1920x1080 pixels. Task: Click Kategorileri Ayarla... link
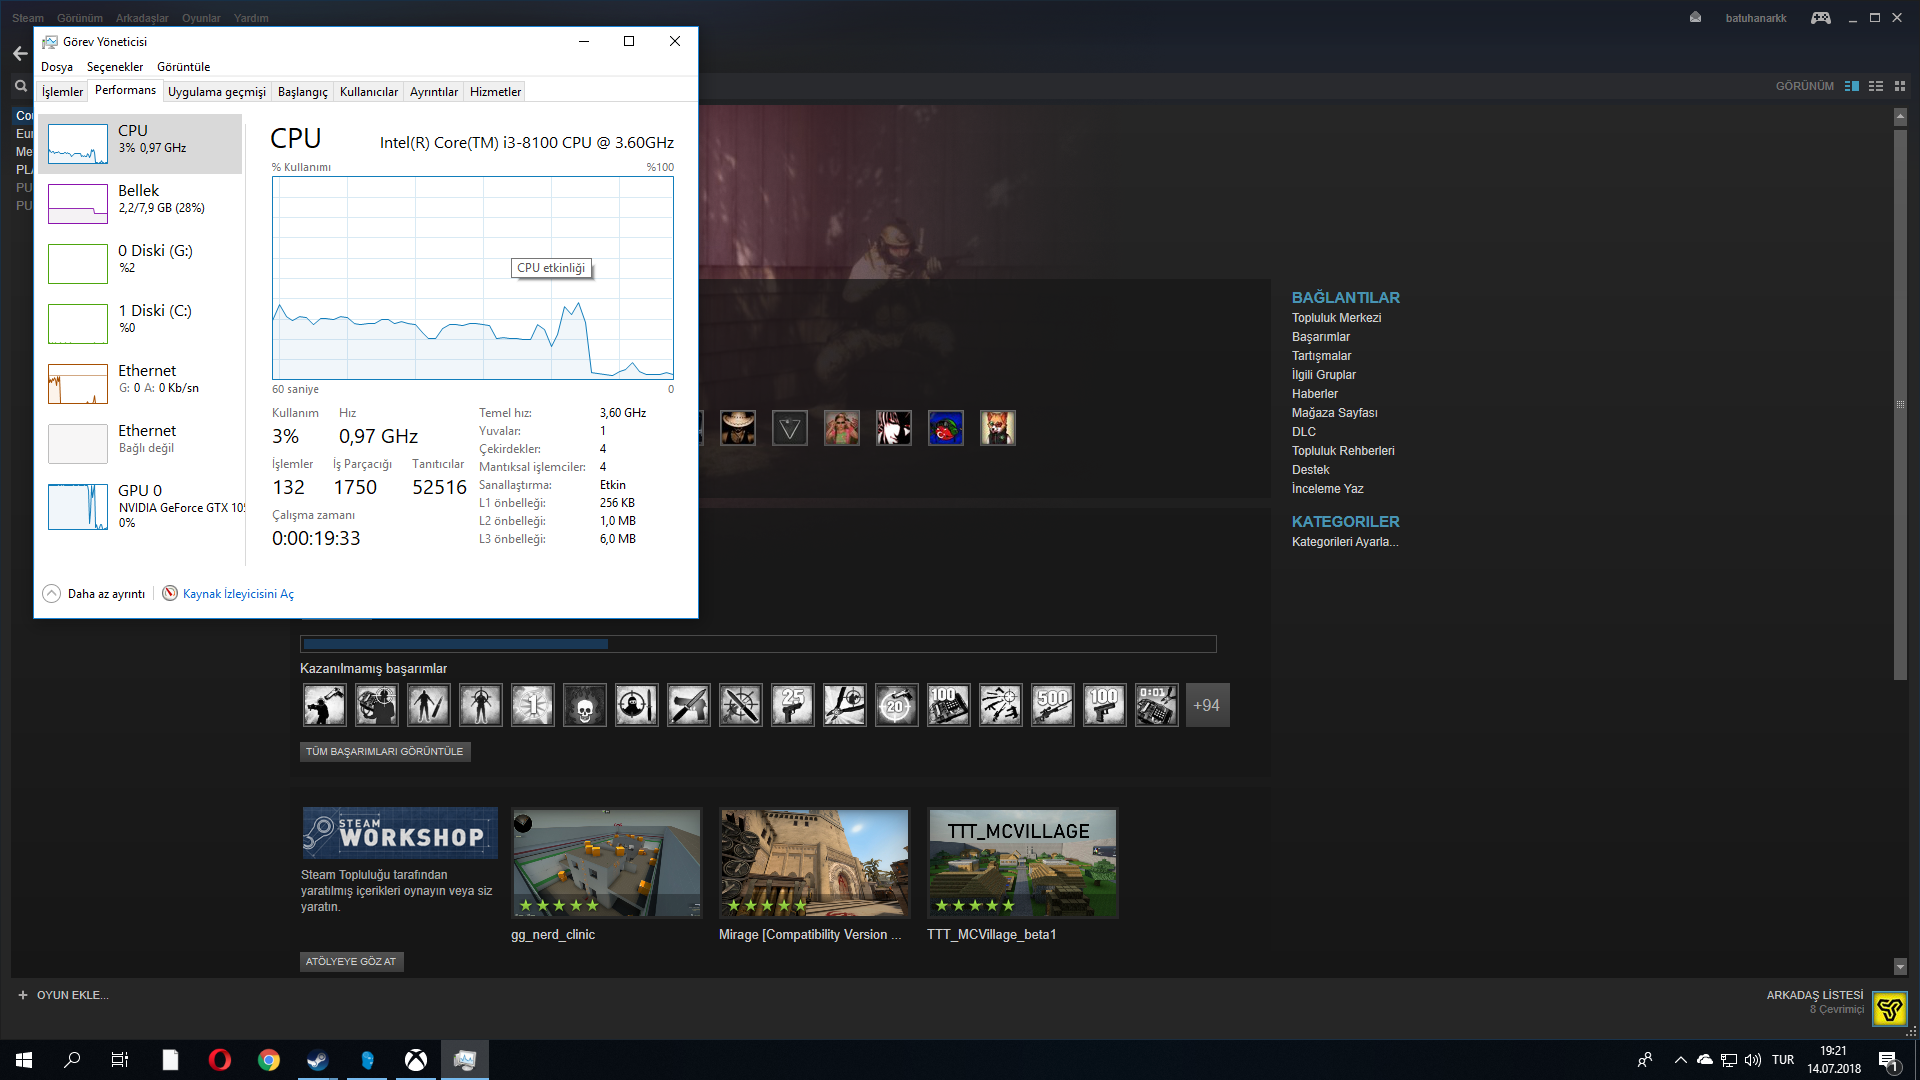[x=1345, y=542]
